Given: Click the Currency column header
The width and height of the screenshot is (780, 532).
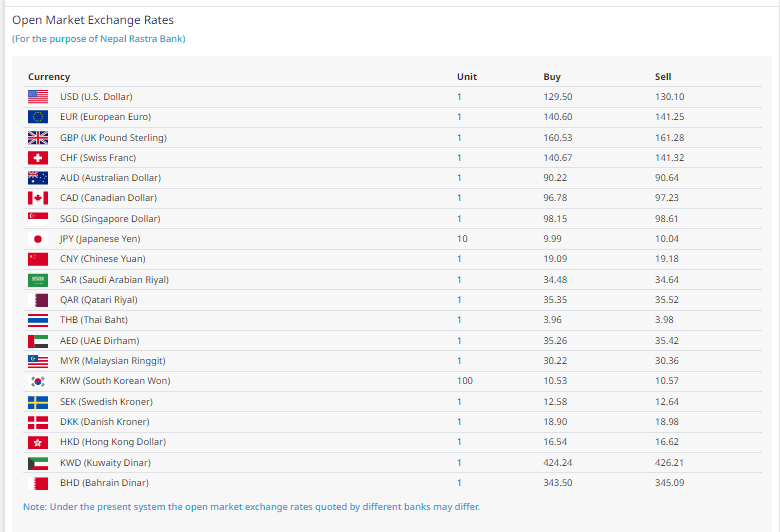Looking at the screenshot, I should (49, 77).
